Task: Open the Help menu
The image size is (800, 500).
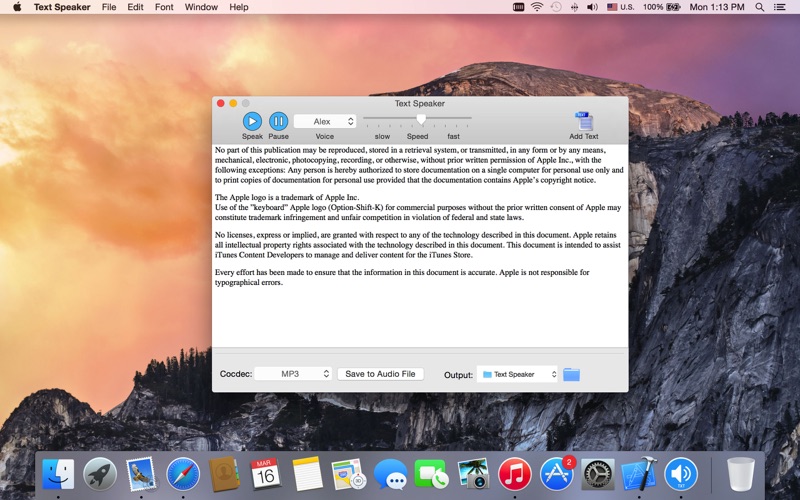Action: tap(239, 7)
